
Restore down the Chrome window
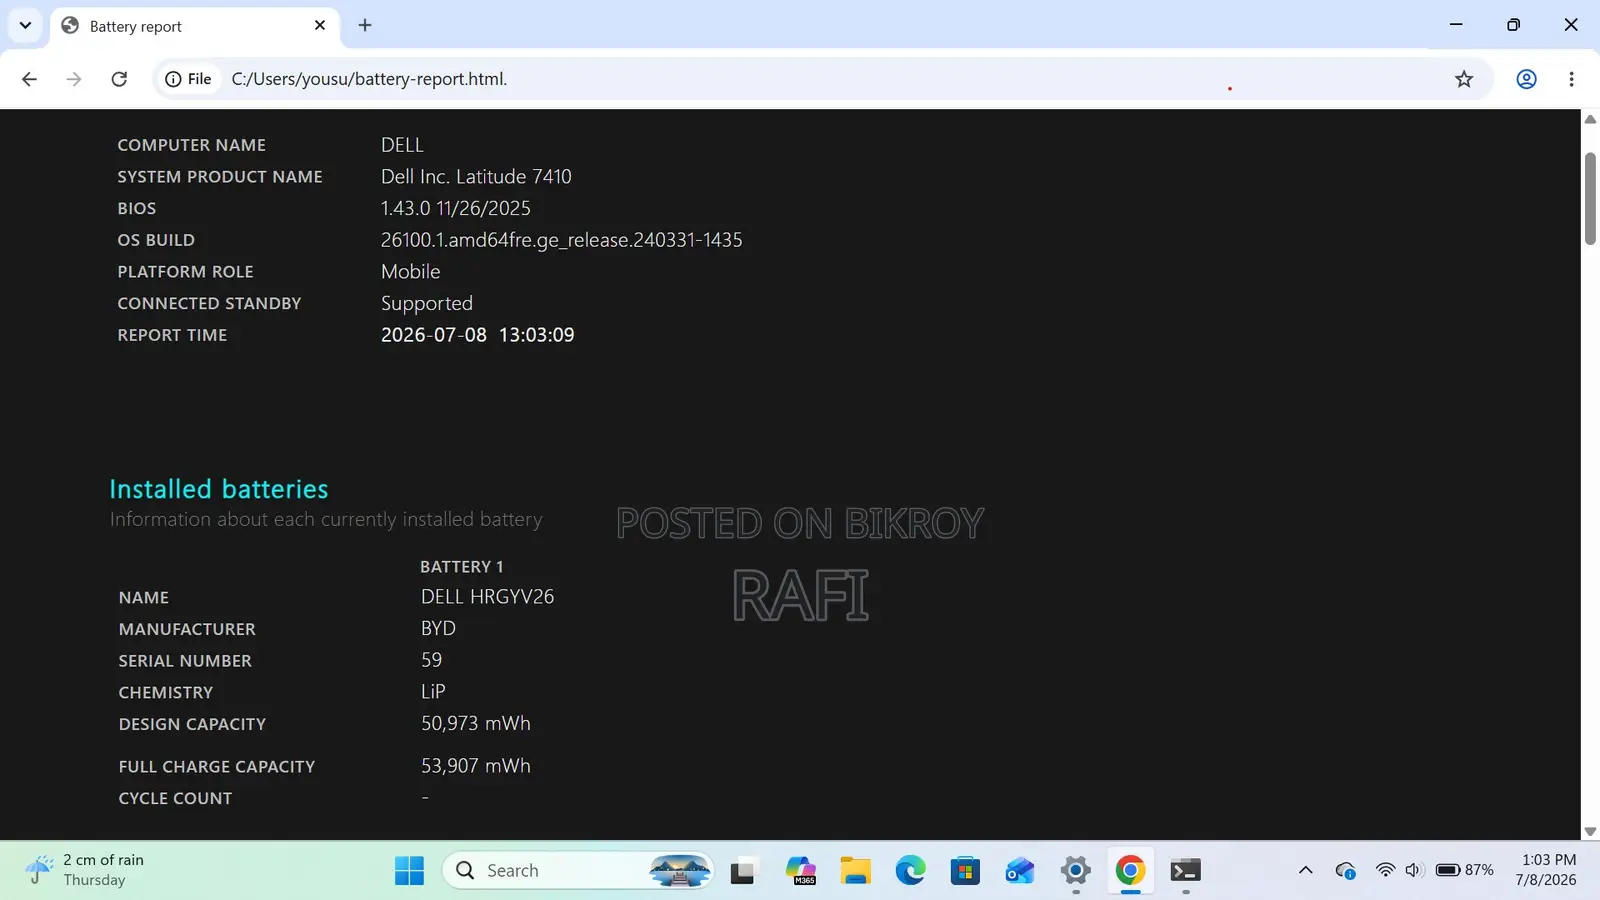tap(1513, 25)
